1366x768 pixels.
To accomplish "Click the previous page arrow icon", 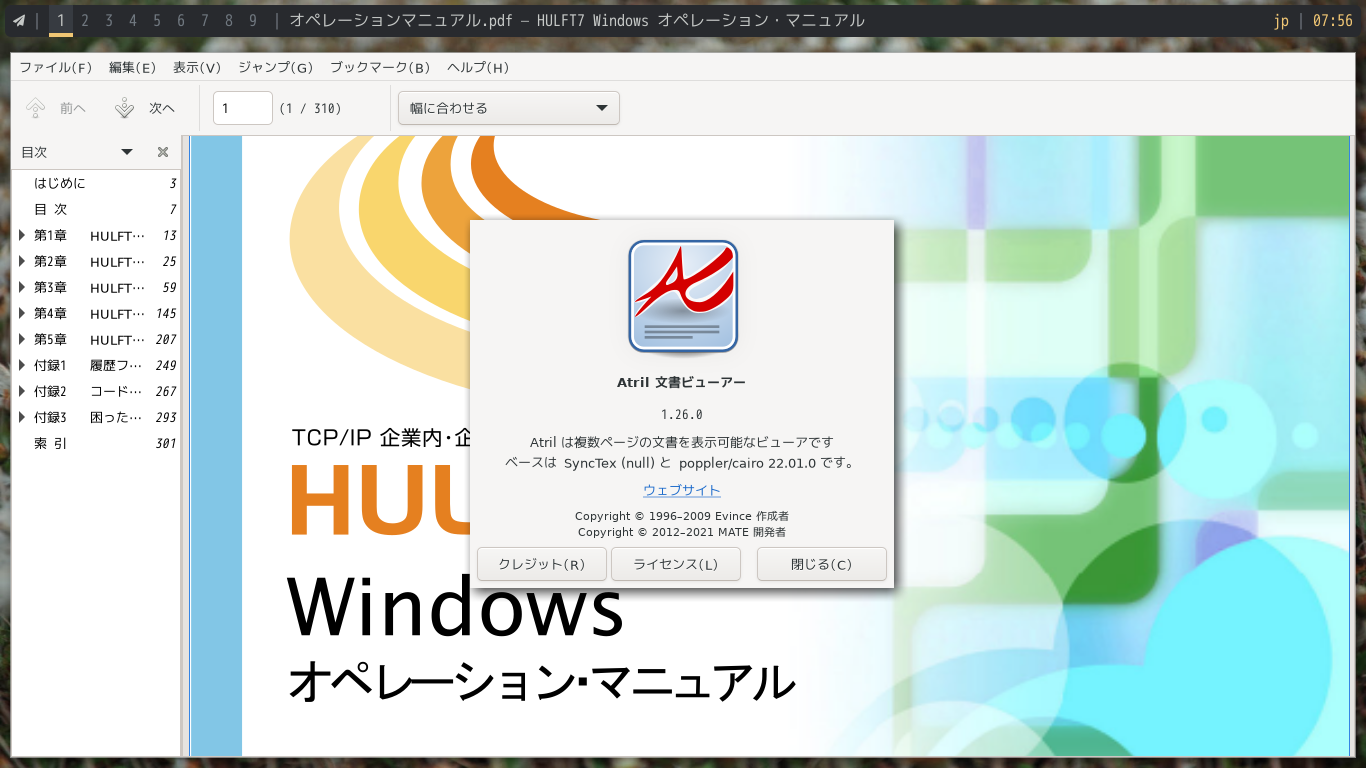I will tap(36, 108).
